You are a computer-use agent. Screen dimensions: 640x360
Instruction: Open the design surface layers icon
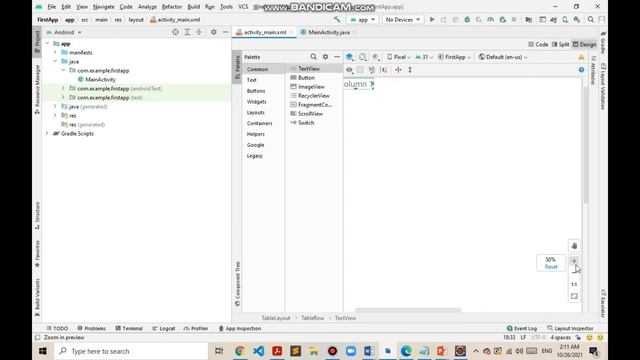point(349,57)
